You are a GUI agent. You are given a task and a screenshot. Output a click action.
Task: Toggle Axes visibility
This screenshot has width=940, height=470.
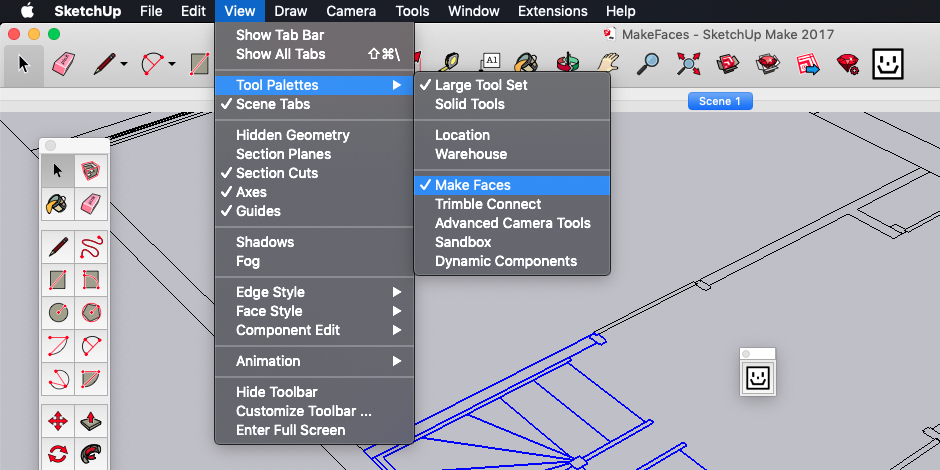314,192
